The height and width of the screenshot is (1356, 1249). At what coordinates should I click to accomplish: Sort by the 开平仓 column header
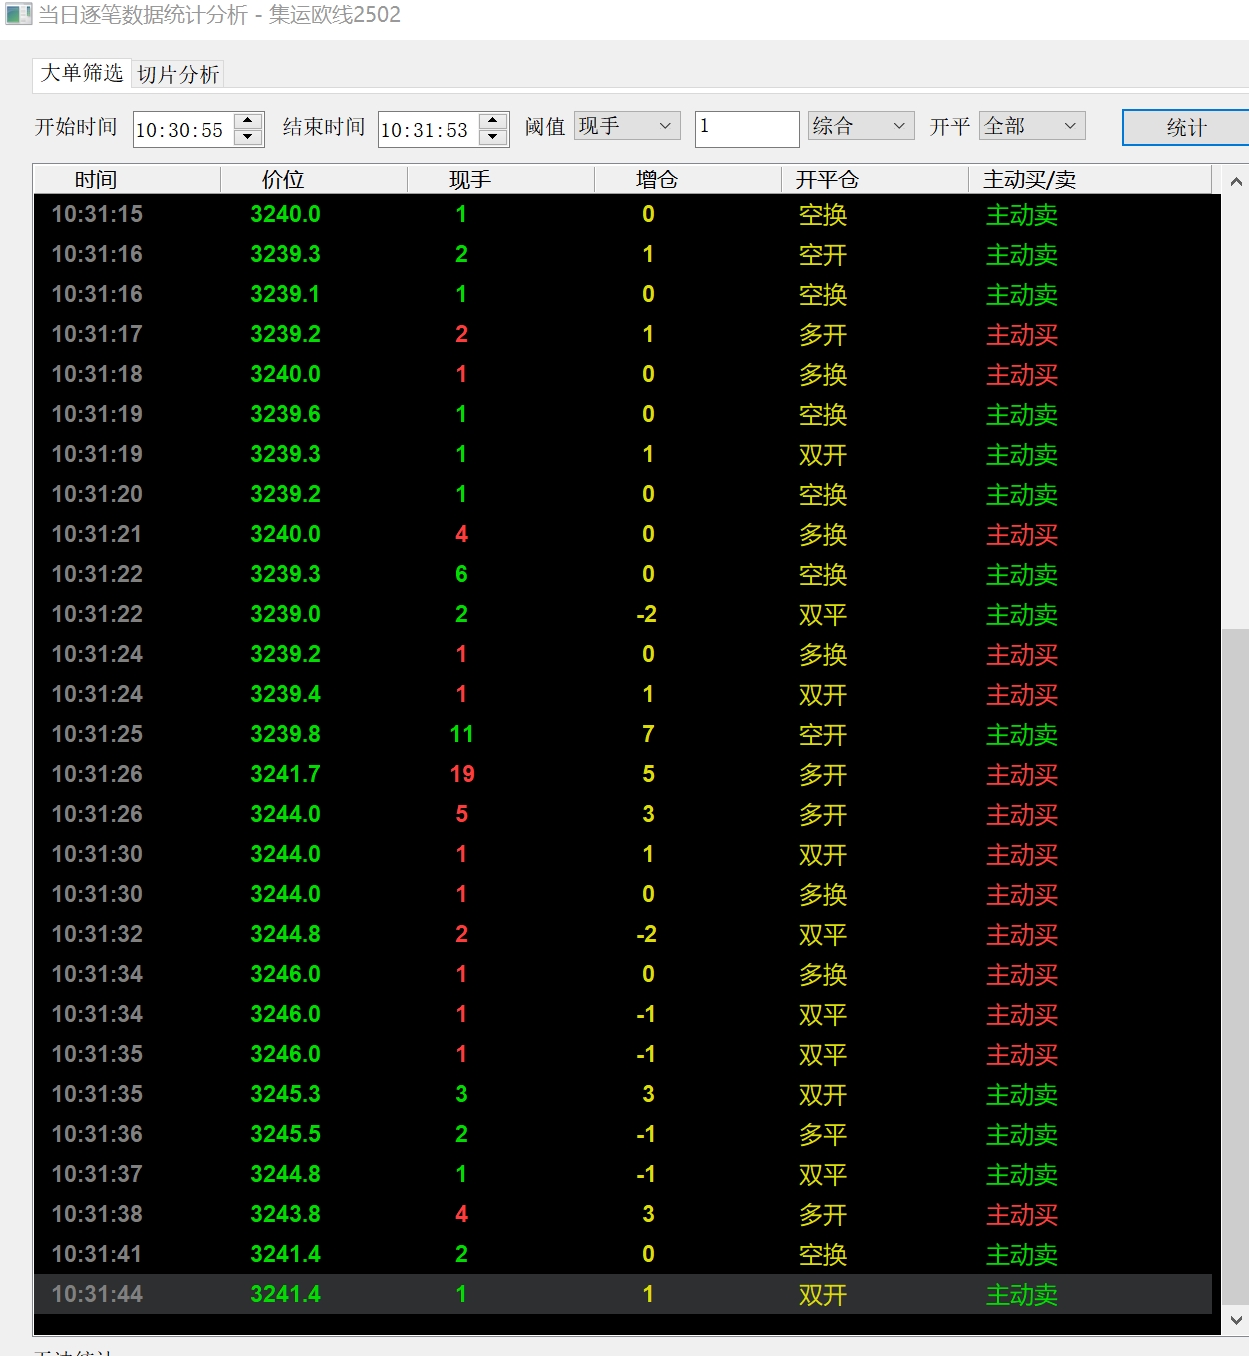click(875, 179)
